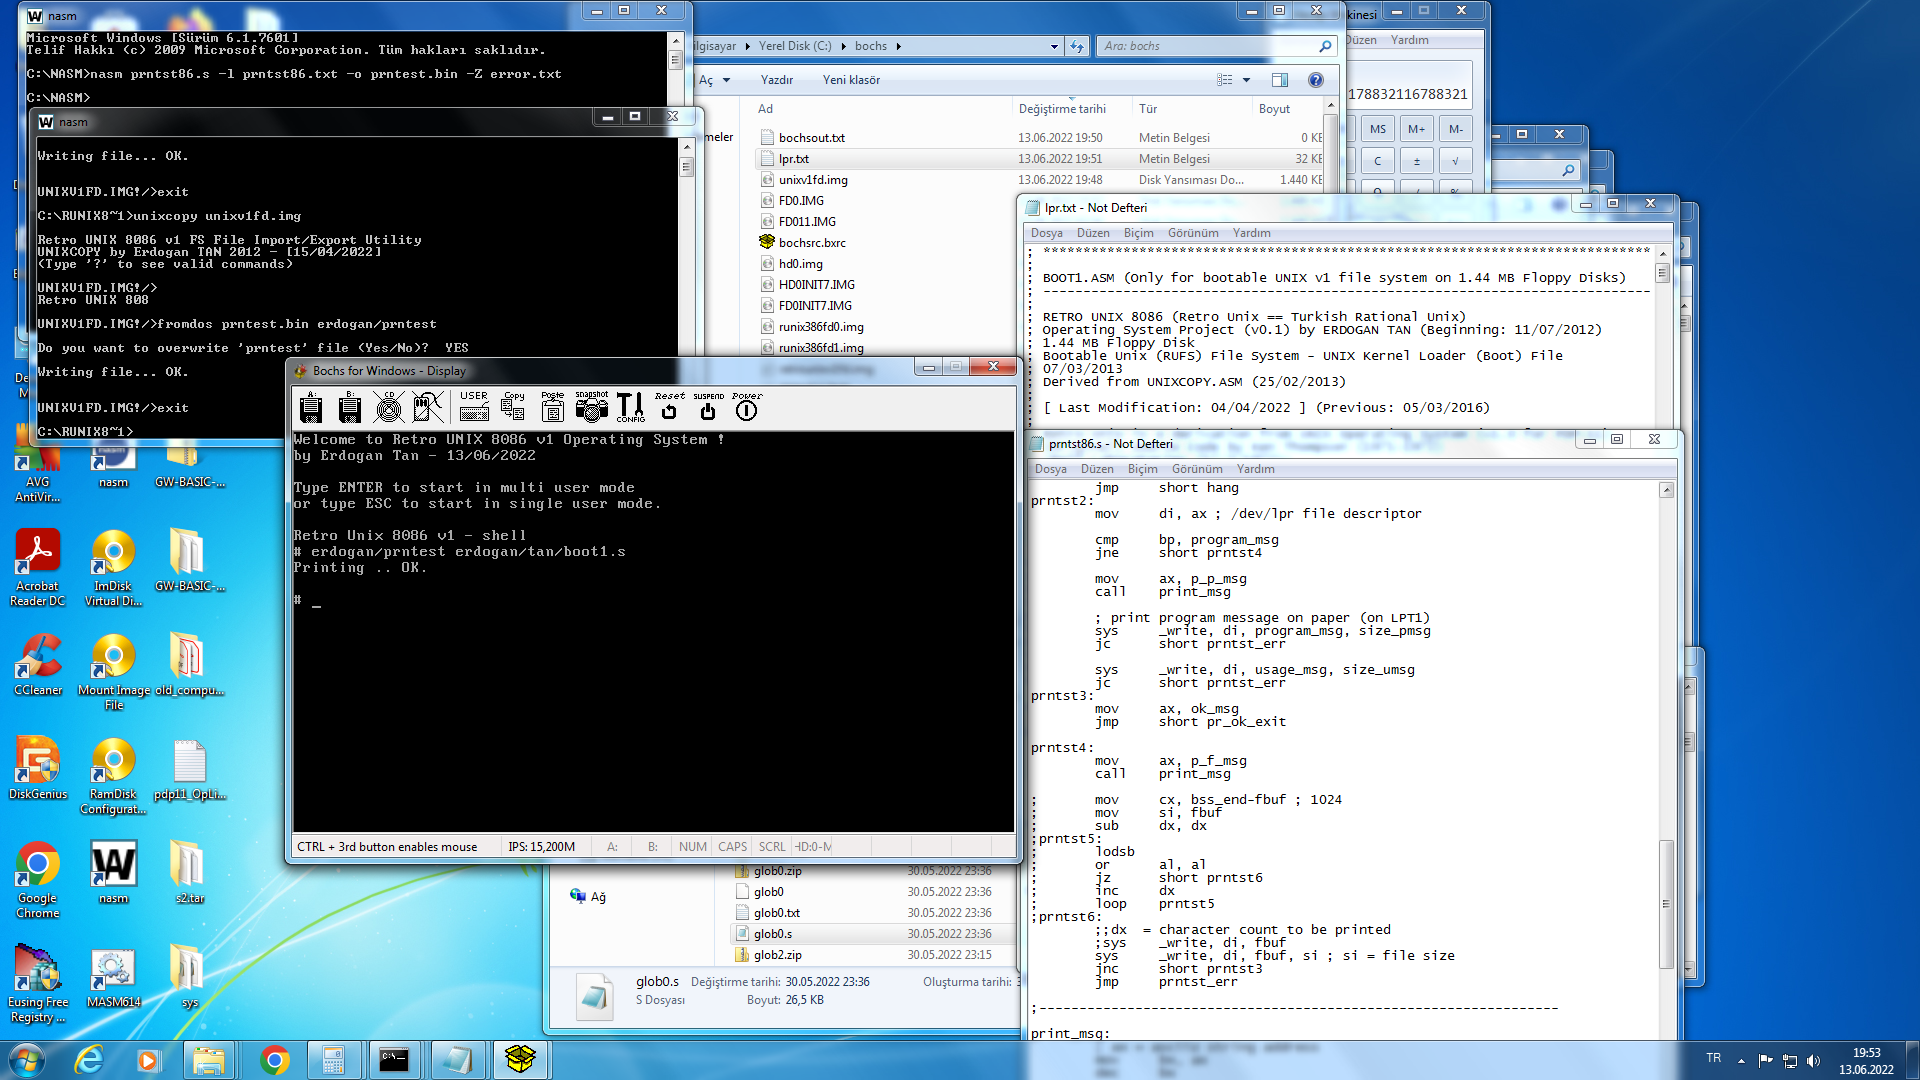Open Bochs CONFIG tools icon
This screenshot has height=1080, width=1920.
pos(630,406)
